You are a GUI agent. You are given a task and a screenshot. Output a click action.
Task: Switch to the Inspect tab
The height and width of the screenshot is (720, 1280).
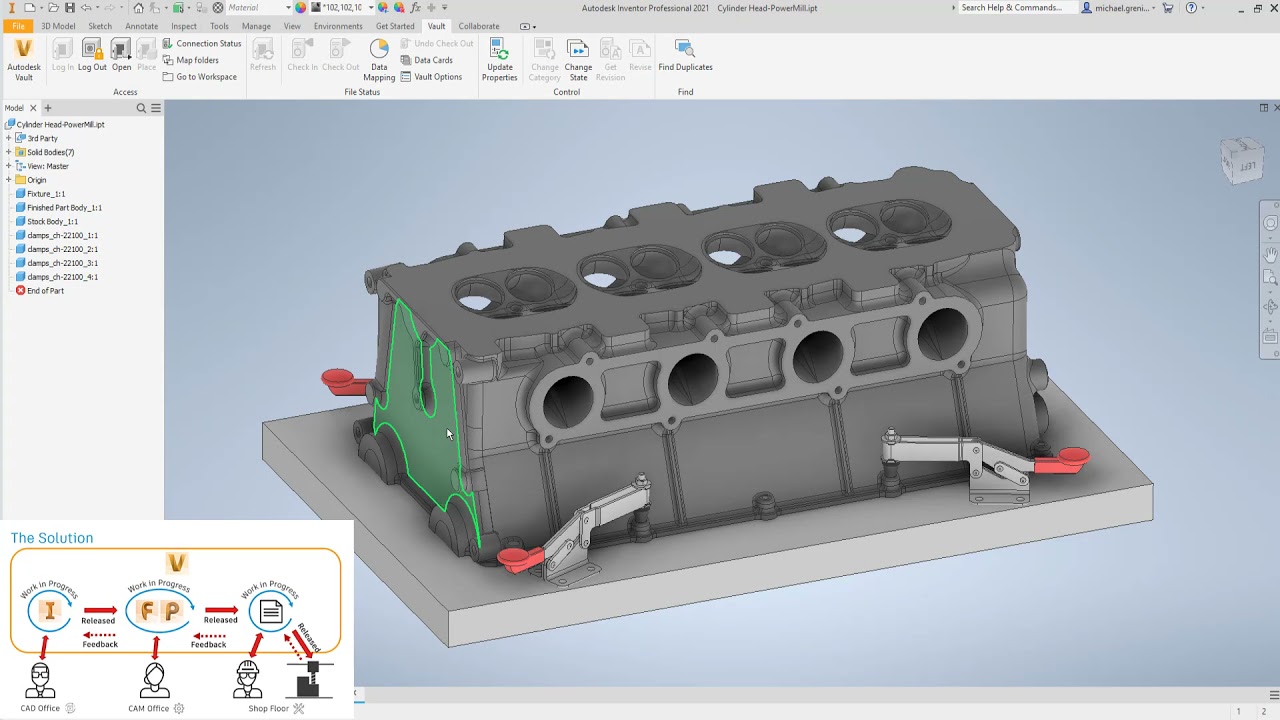point(184,26)
